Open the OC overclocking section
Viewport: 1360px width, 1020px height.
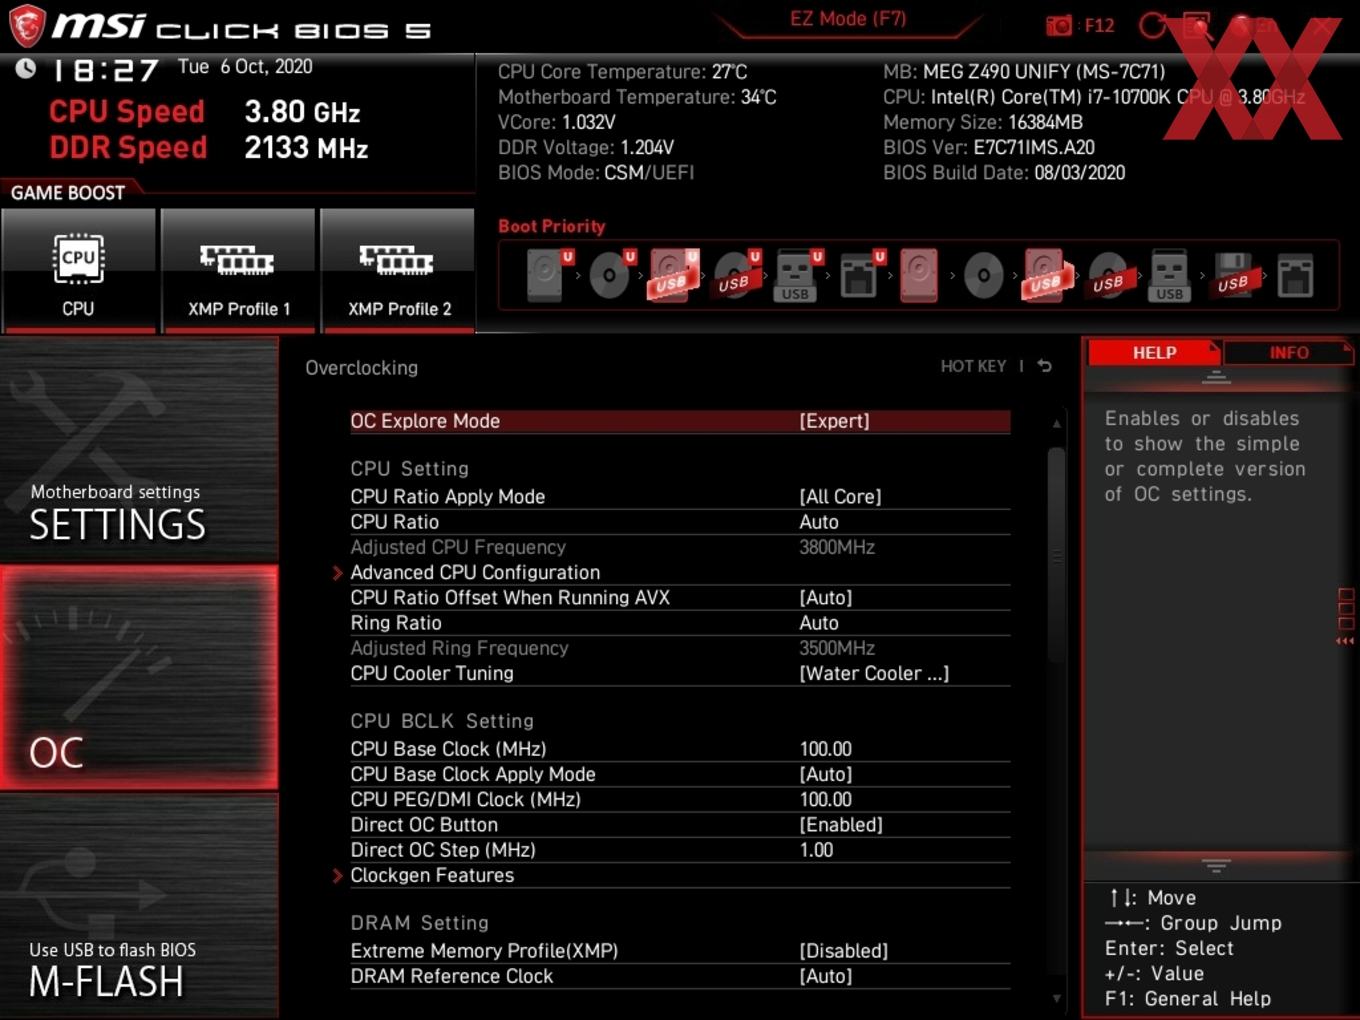[x=139, y=678]
